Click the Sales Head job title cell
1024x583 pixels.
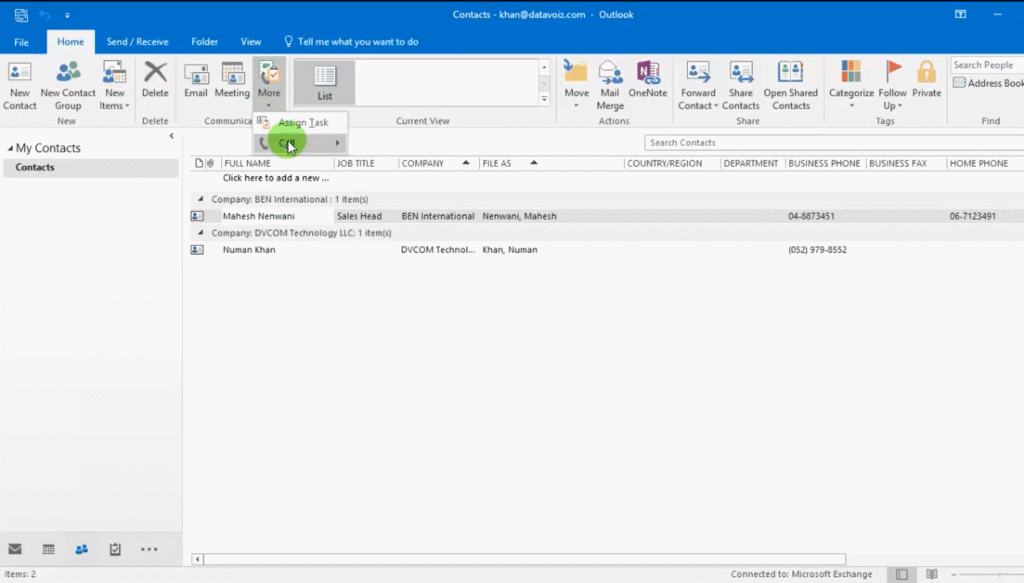pos(359,216)
